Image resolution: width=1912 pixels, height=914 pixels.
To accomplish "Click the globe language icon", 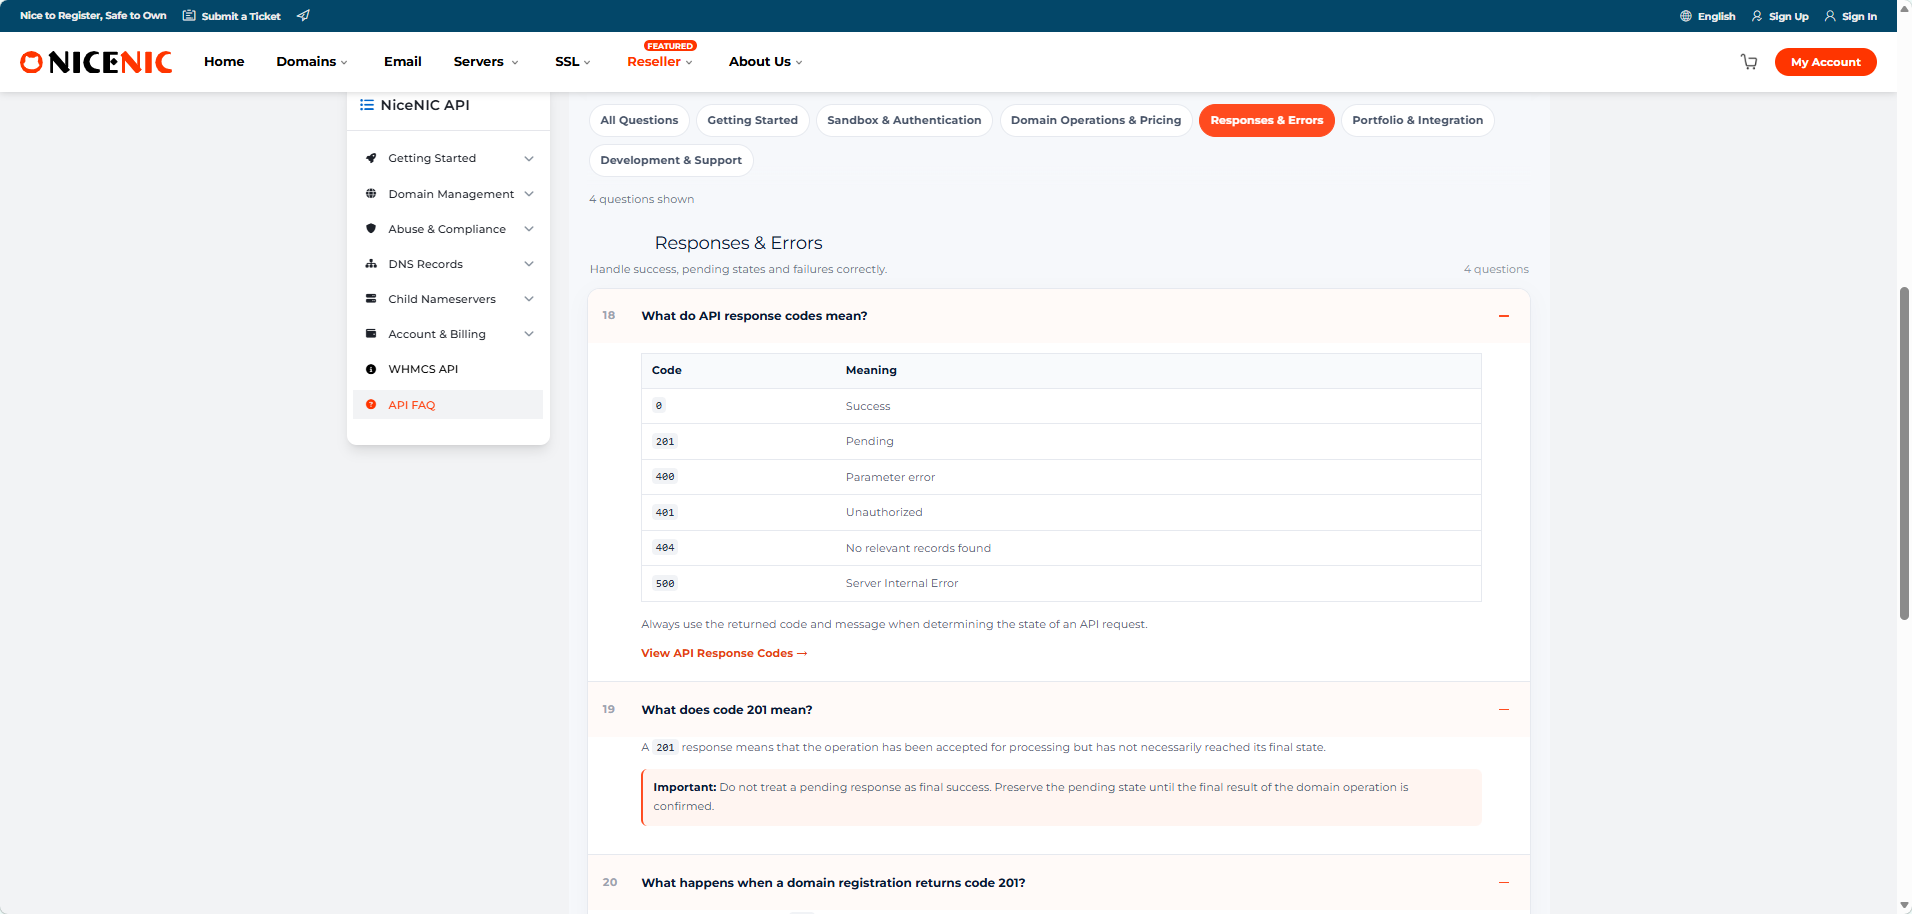I will [x=1686, y=16].
